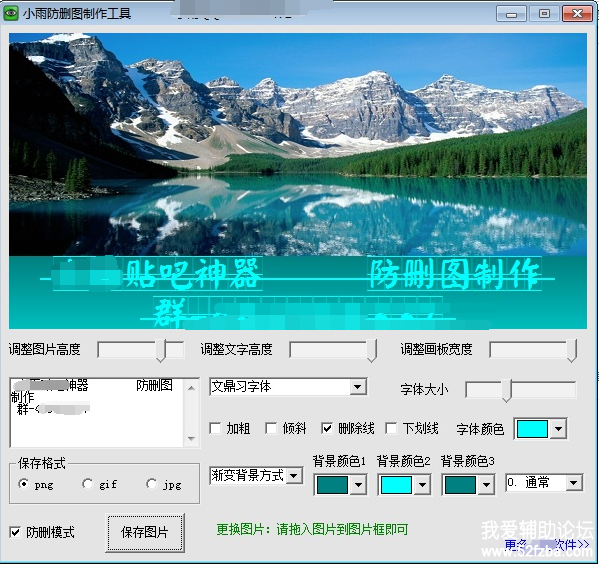Click the 防删图制作 text in preview

[454, 274]
